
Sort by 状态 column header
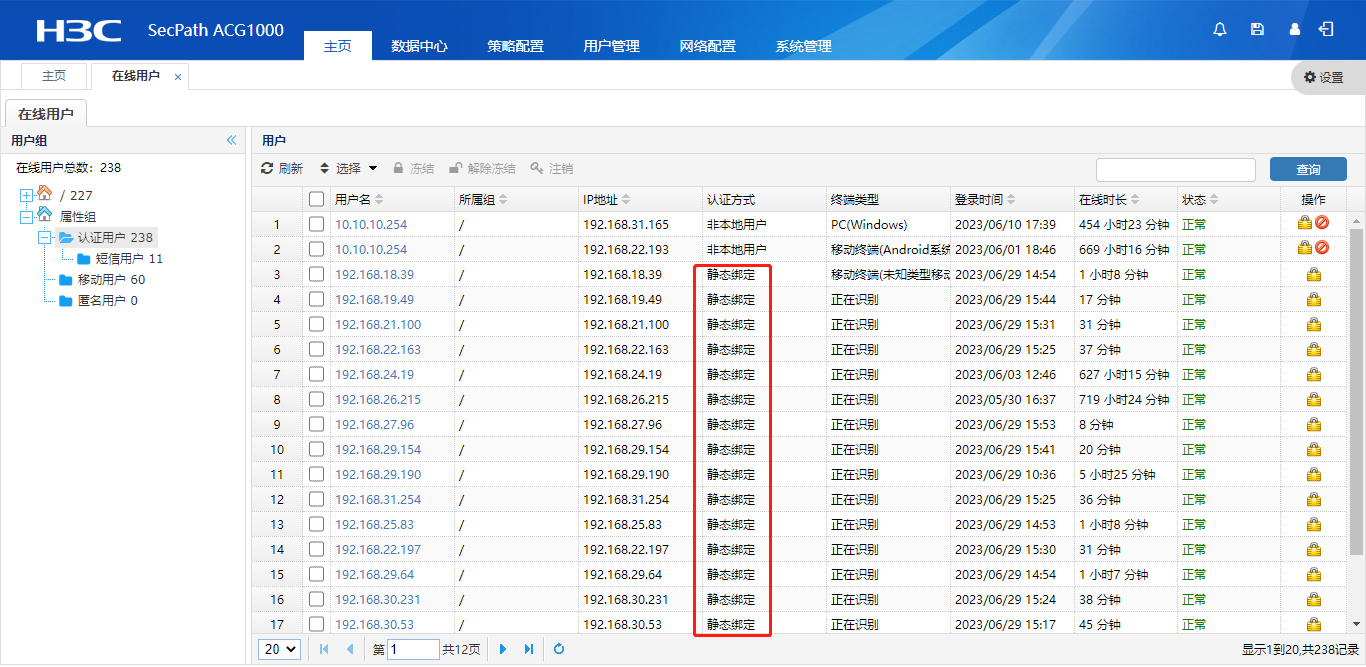[x=1229, y=199]
